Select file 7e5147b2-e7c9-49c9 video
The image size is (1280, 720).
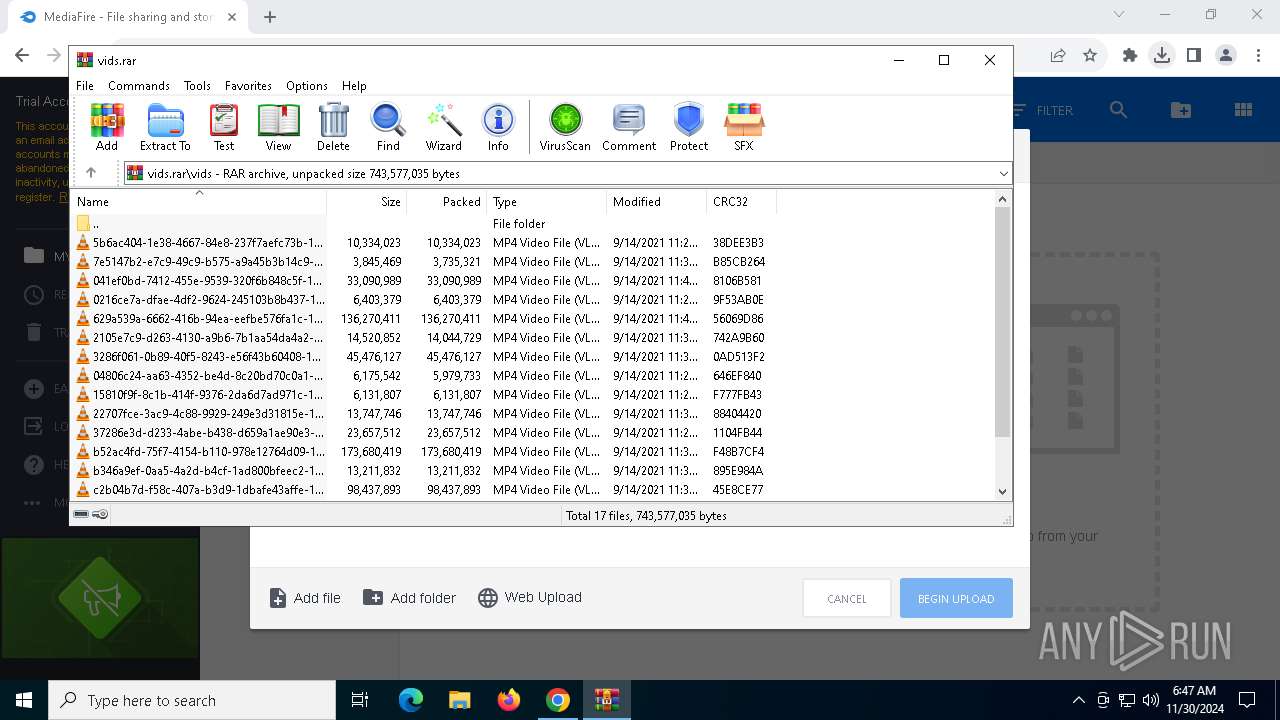424,262
